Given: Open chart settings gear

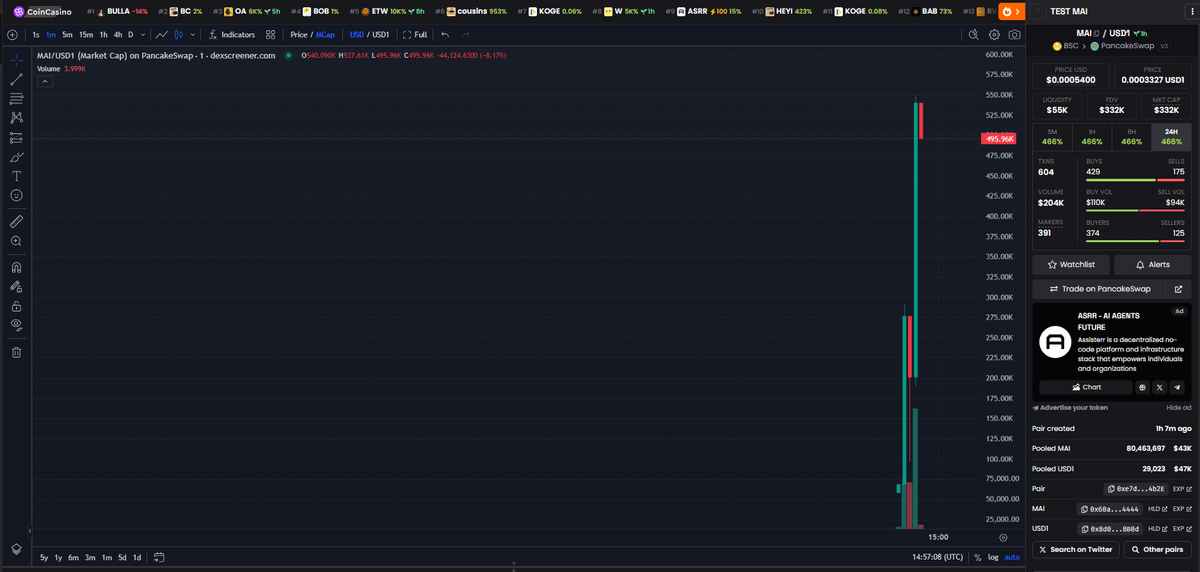Looking at the screenshot, I should click(x=995, y=34).
